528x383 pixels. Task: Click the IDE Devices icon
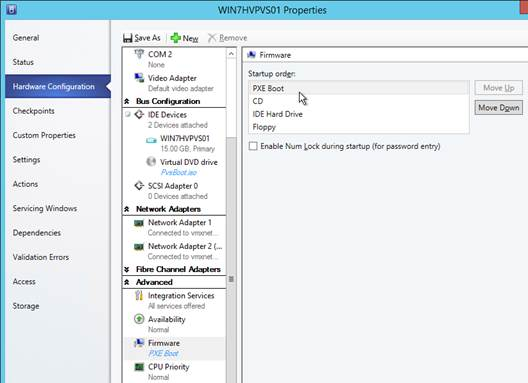tap(139, 115)
